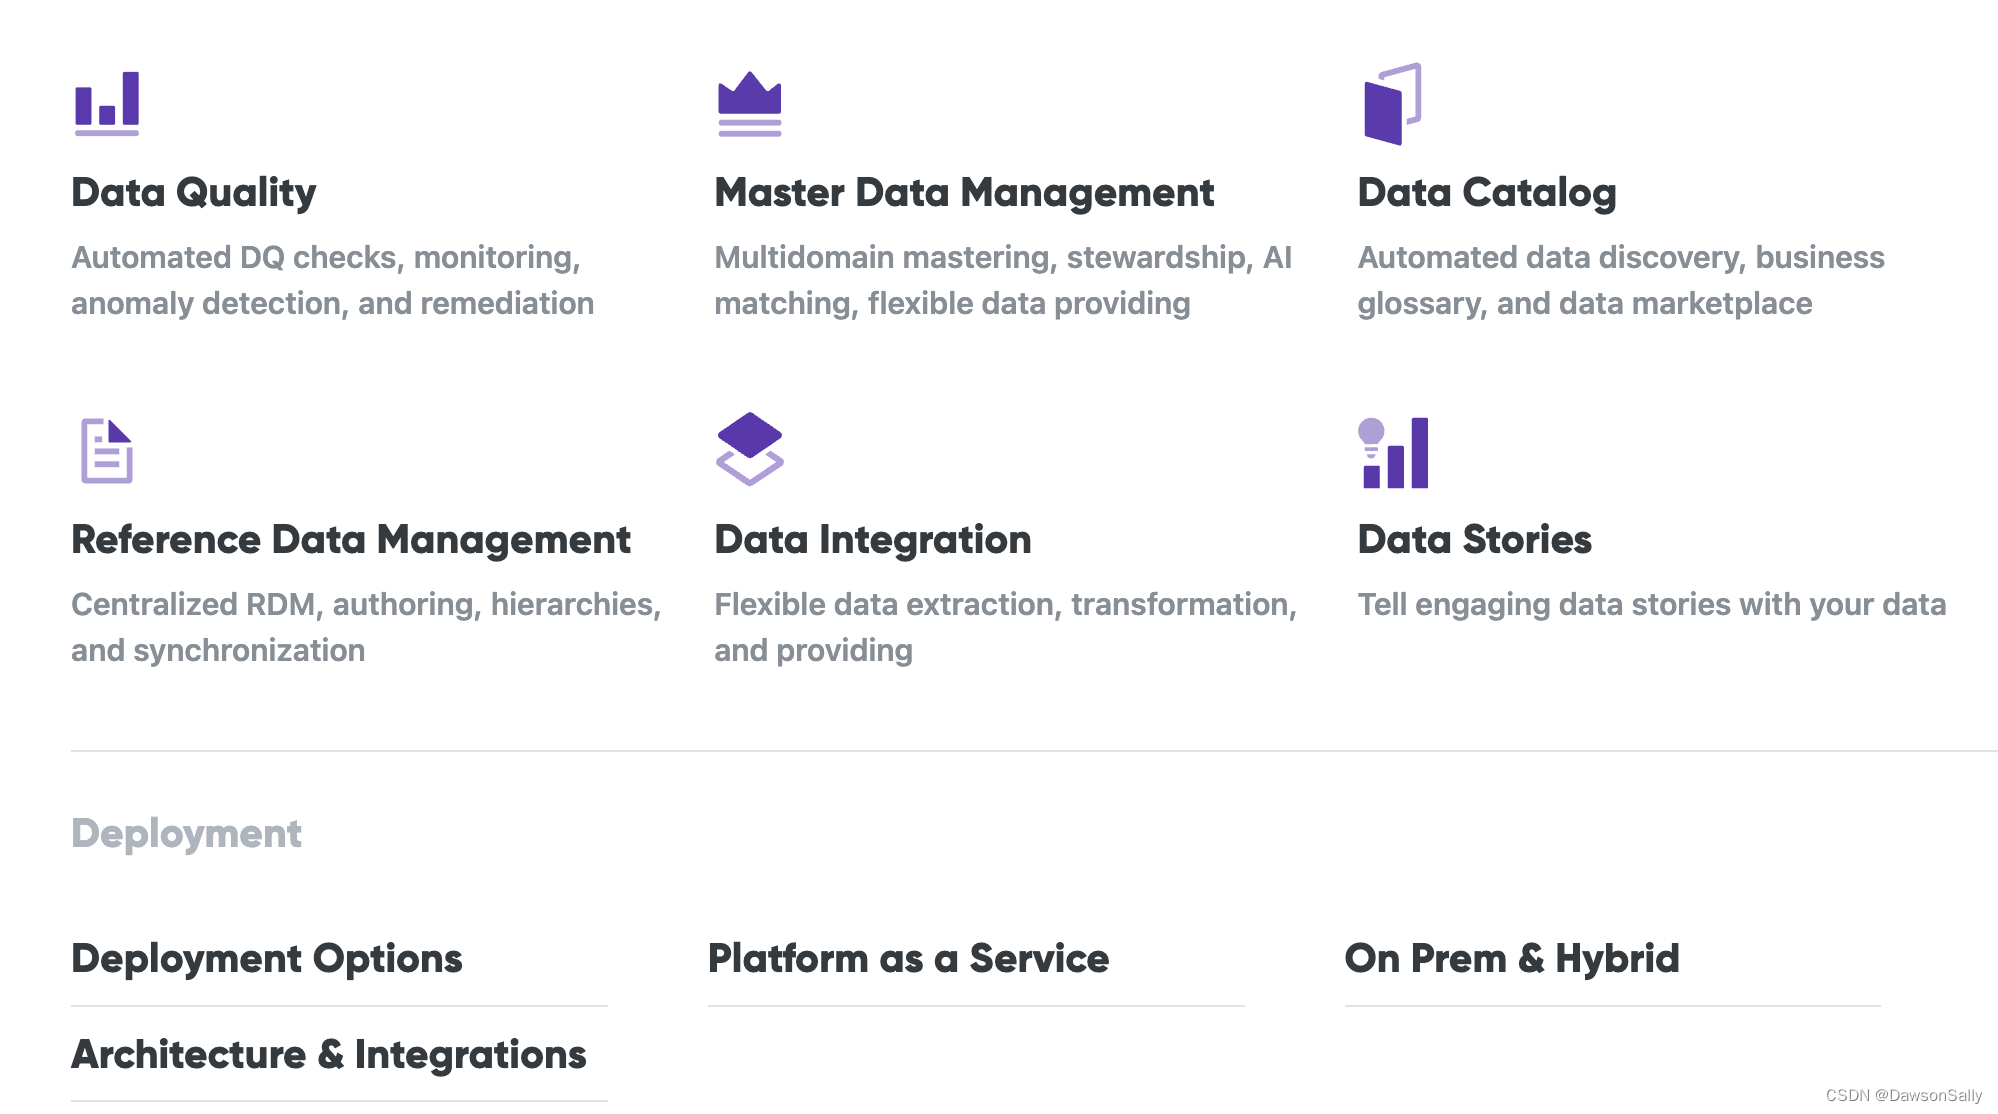Choose On Prem & Hybrid entry
This screenshot has width=1998, height=1114.
click(x=1512, y=958)
